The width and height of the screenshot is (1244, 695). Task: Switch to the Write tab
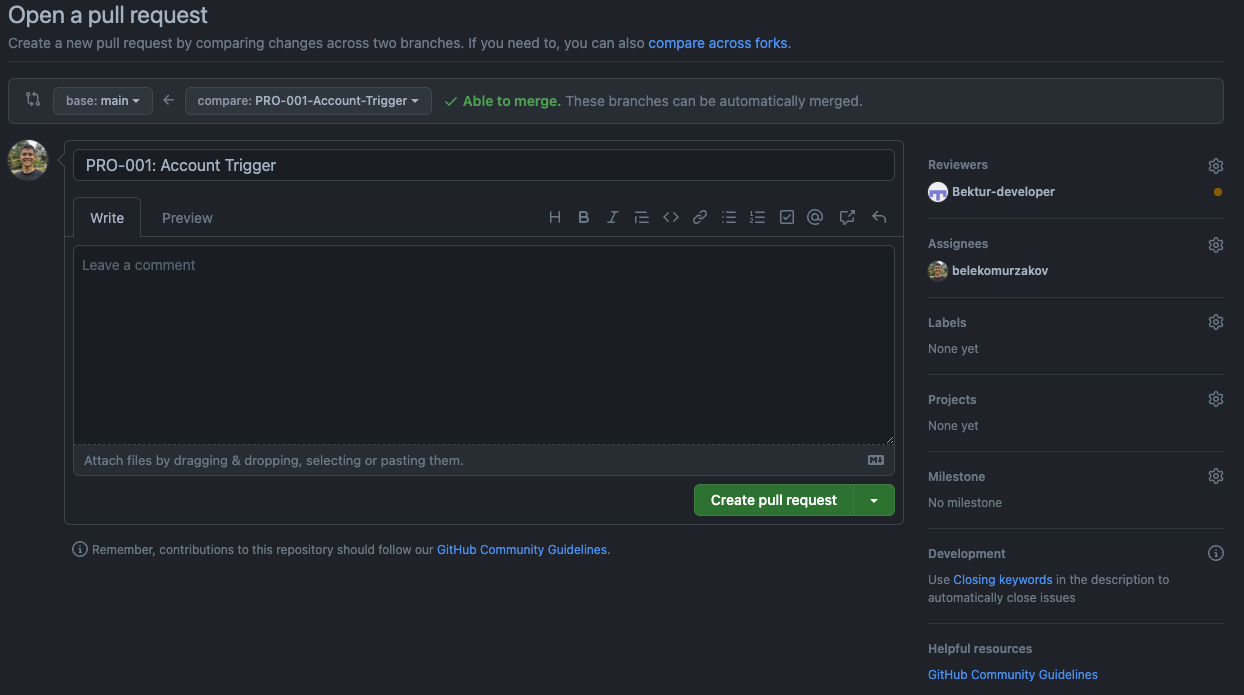(107, 218)
